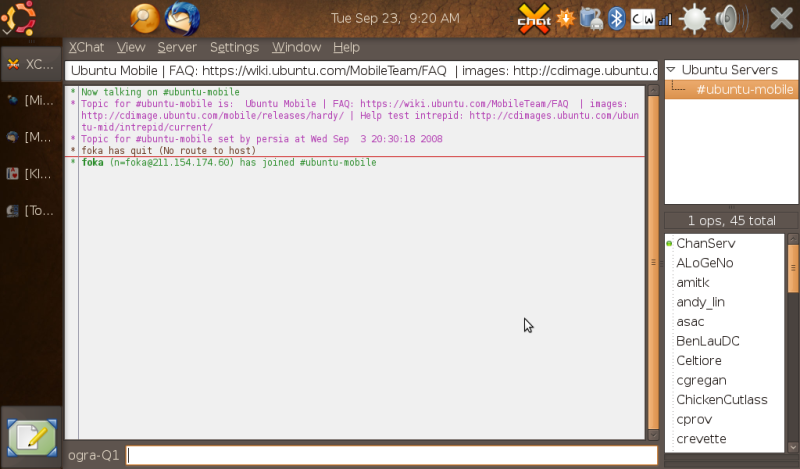The height and width of the screenshot is (469, 800).
Task: Select amitk in the user list
Action: click(x=693, y=282)
